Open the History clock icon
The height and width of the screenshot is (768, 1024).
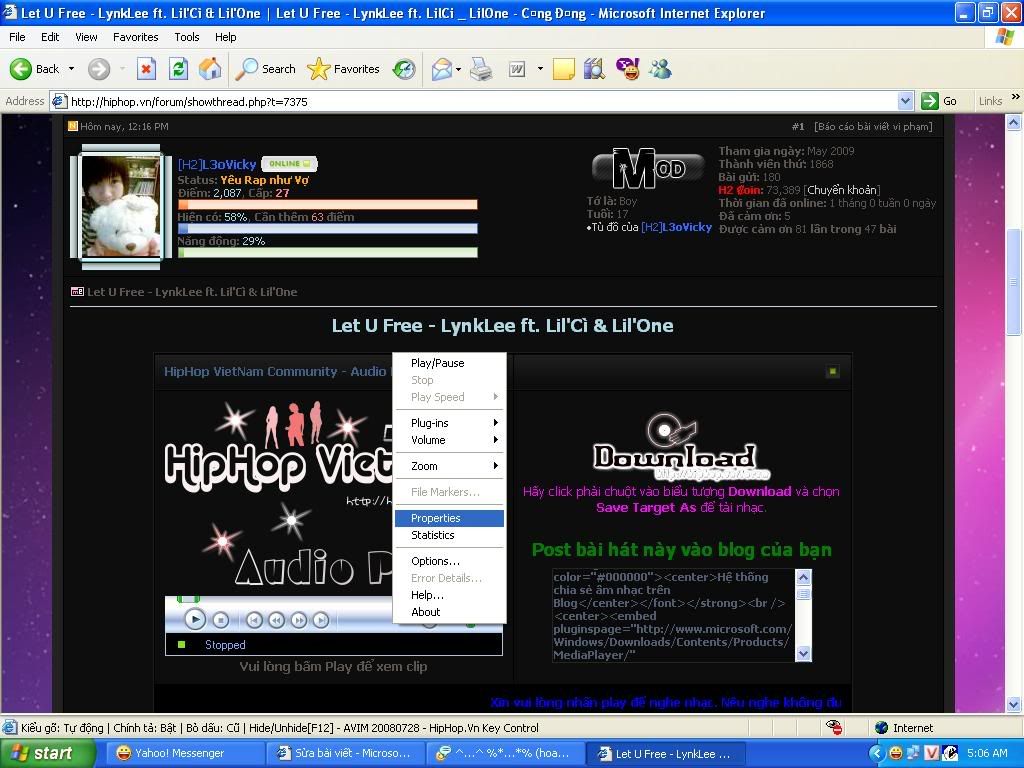click(x=404, y=69)
